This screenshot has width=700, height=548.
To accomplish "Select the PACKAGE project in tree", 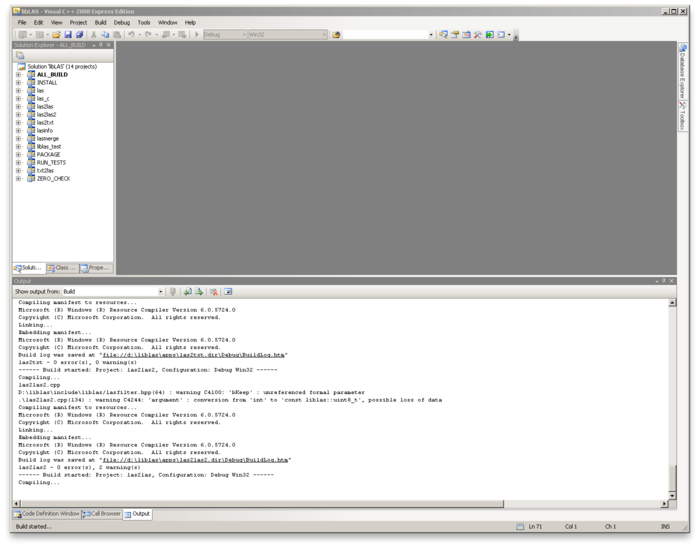I will click(48, 154).
